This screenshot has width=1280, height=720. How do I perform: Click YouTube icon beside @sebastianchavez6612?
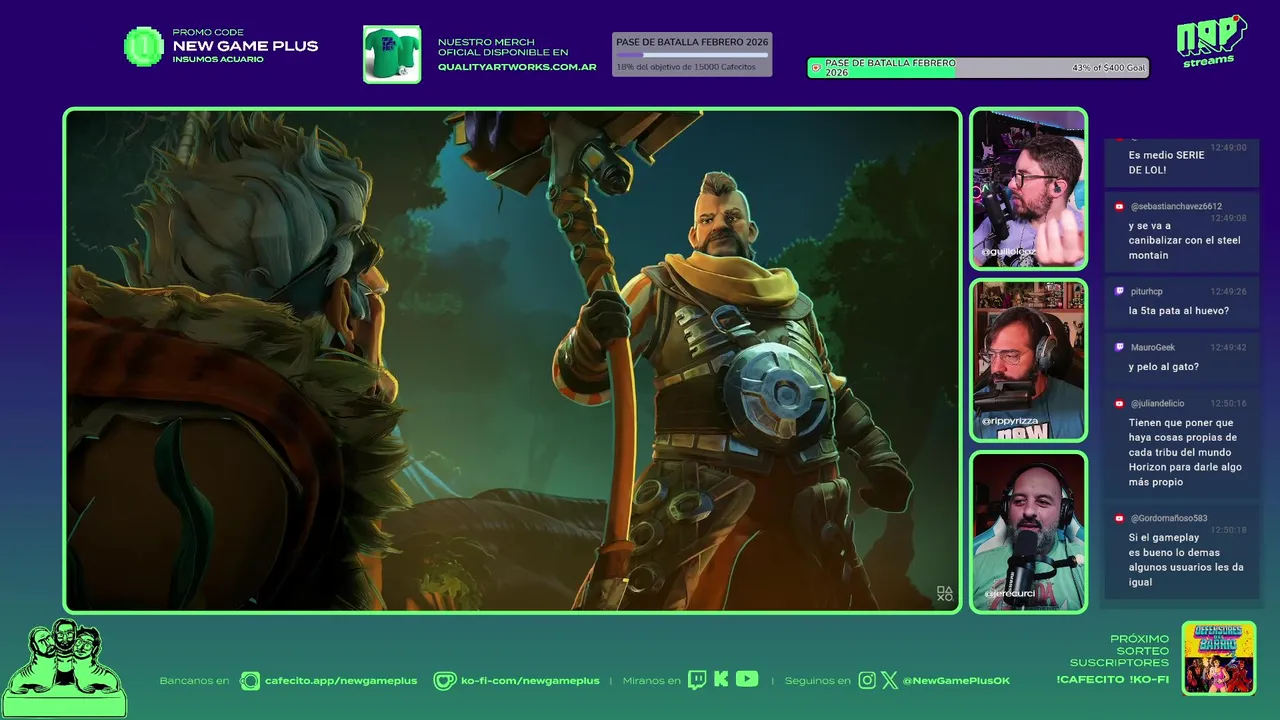point(1119,206)
